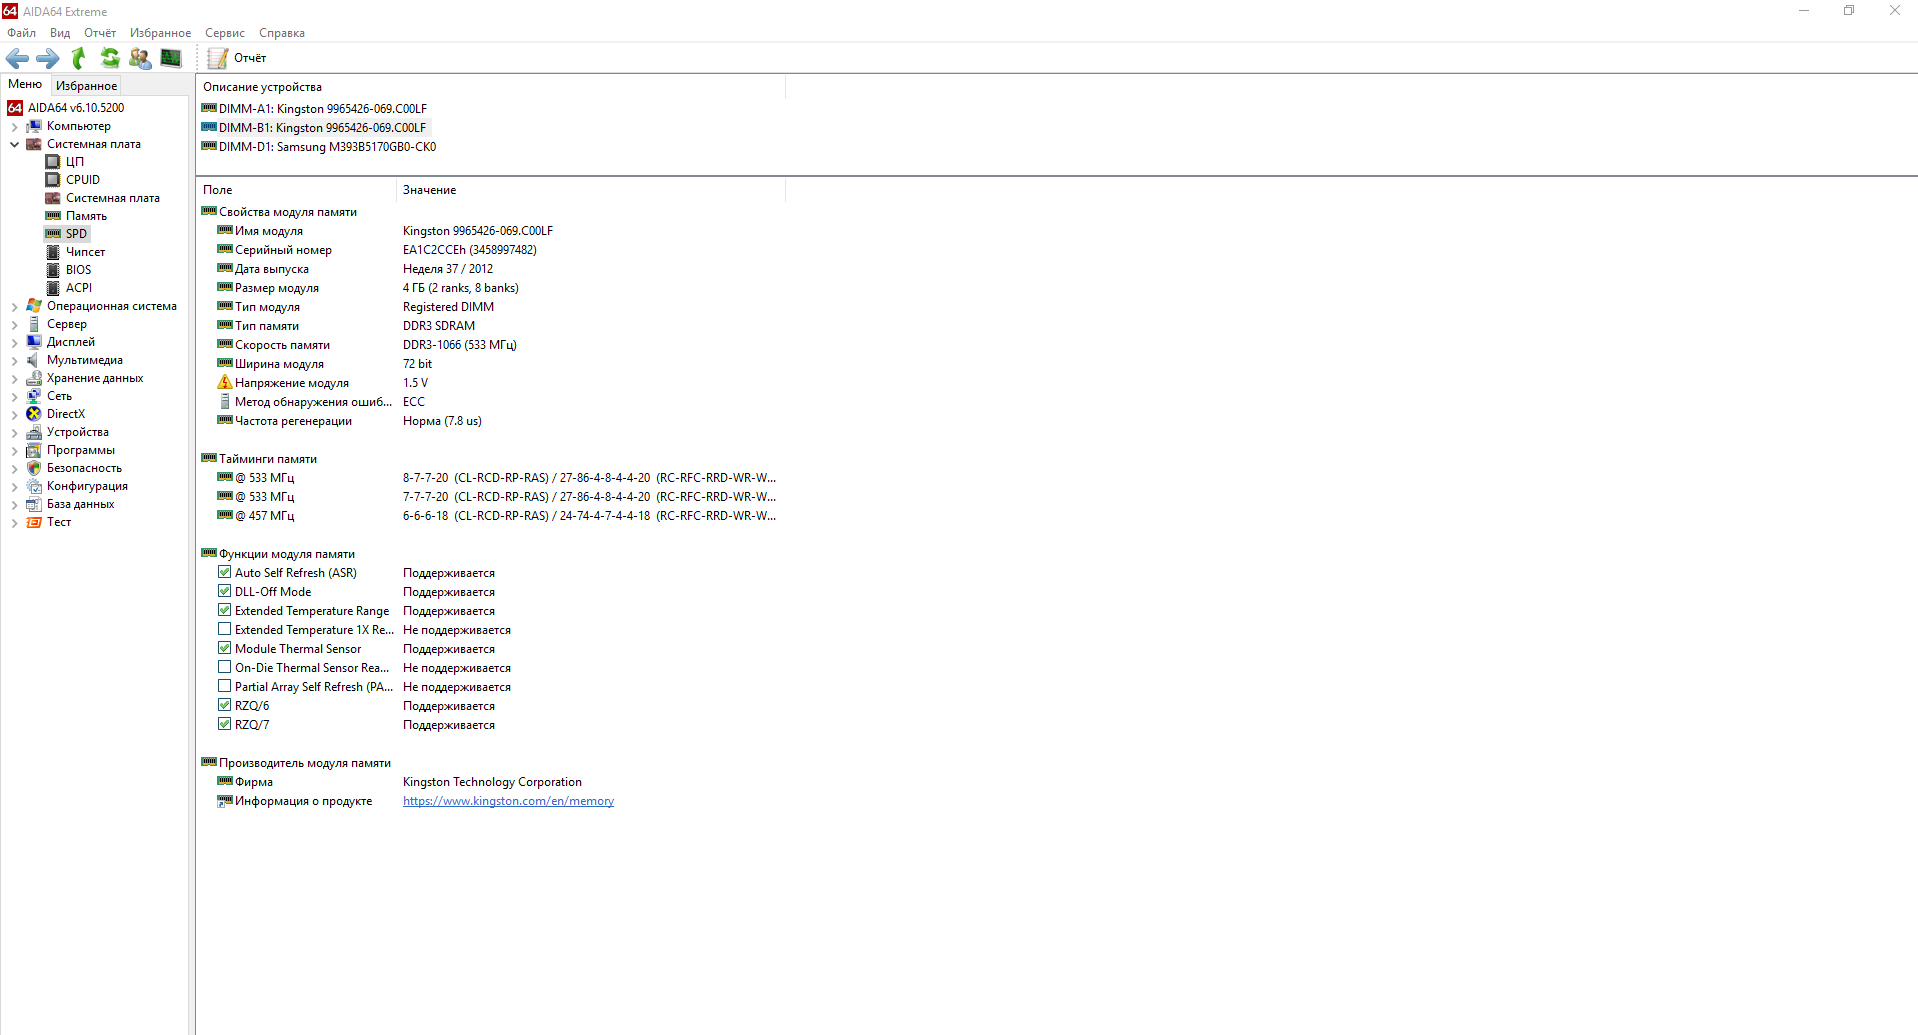
Task: Click the orange Тест icon
Action: point(34,522)
